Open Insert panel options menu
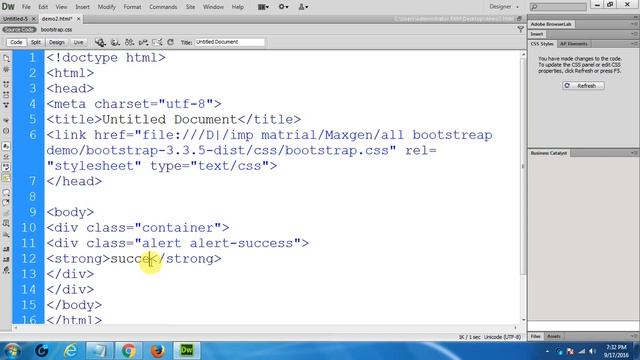 coord(633,34)
